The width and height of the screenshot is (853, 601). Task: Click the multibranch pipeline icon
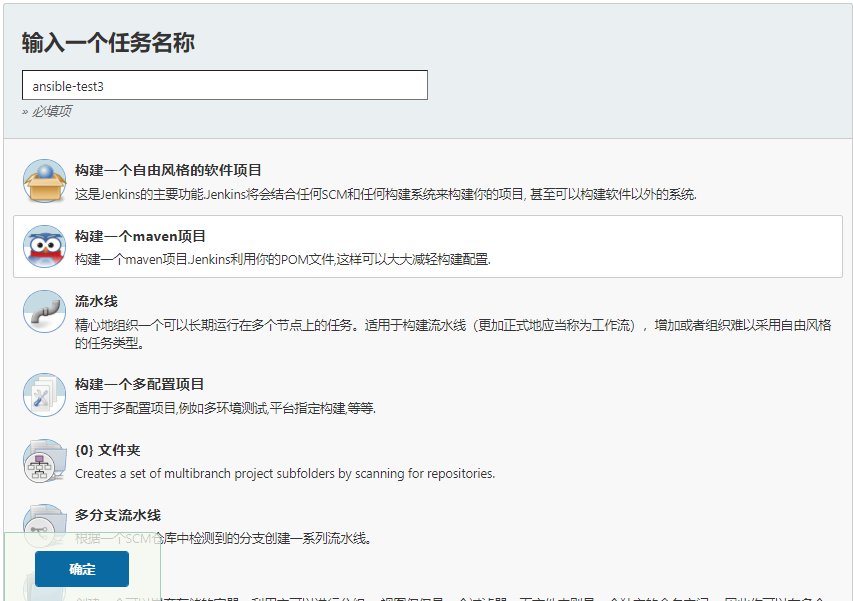point(45,525)
